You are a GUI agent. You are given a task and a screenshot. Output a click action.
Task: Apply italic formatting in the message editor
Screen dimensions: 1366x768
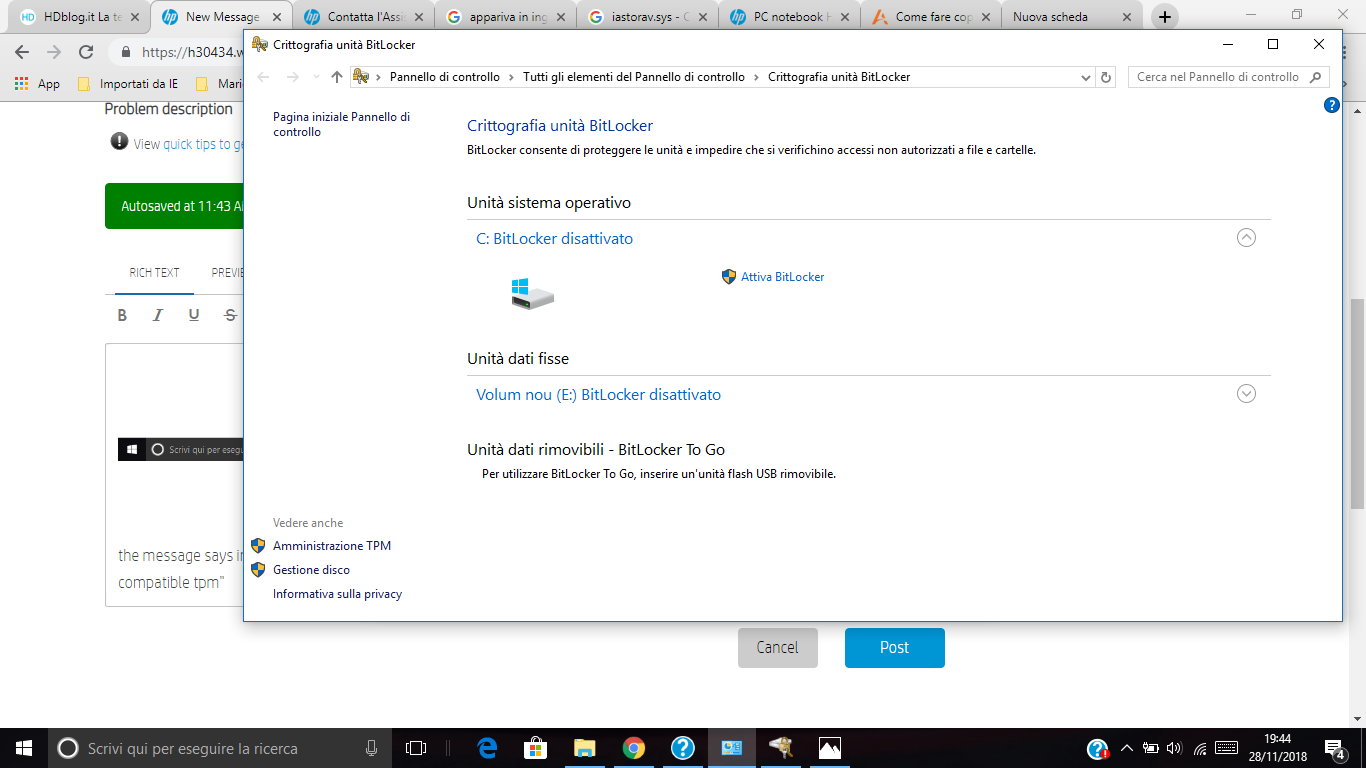click(157, 315)
